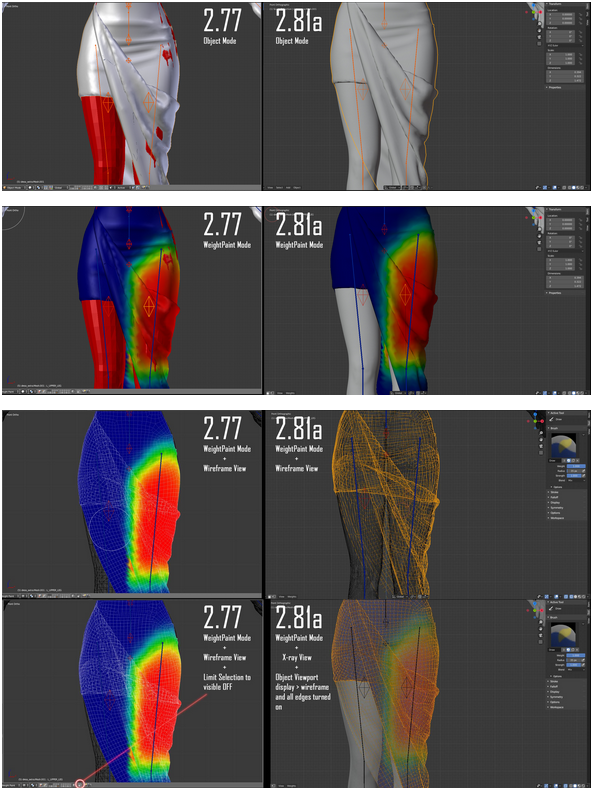Image resolution: width=592 pixels, height=788 pixels.
Task: Click the Draw tool icon under Active Tool in Wireframe View
Action: click(x=551, y=419)
